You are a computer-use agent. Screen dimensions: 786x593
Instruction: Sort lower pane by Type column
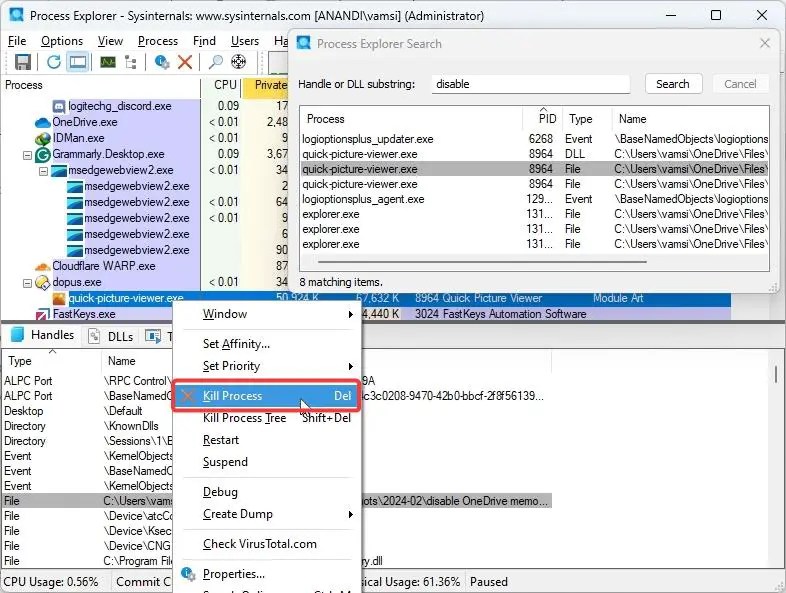52,361
